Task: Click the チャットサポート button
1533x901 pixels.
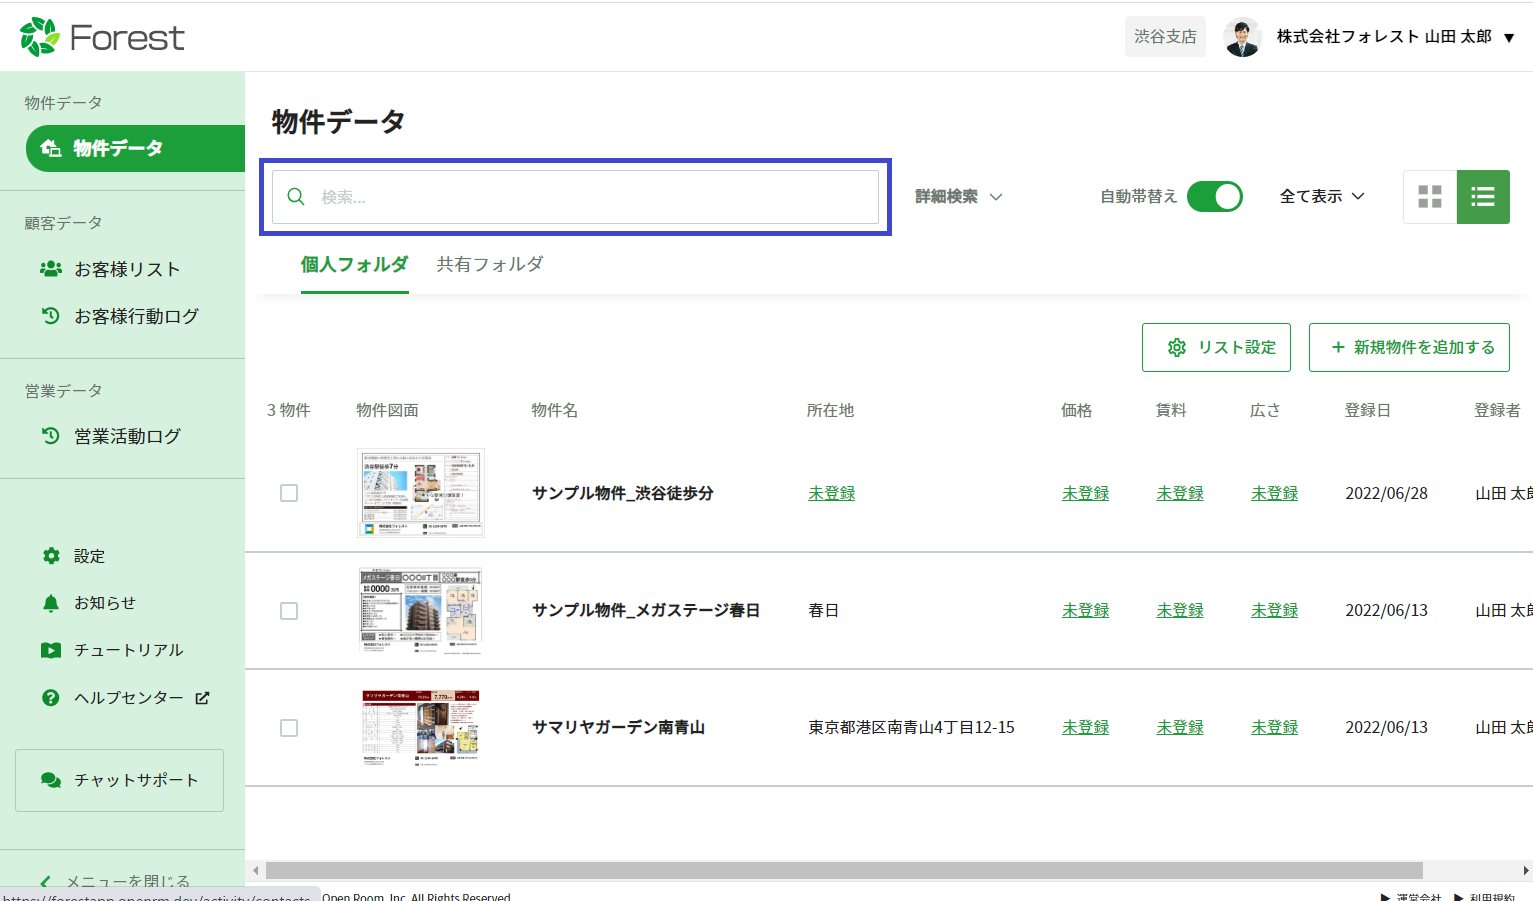Action: point(119,780)
